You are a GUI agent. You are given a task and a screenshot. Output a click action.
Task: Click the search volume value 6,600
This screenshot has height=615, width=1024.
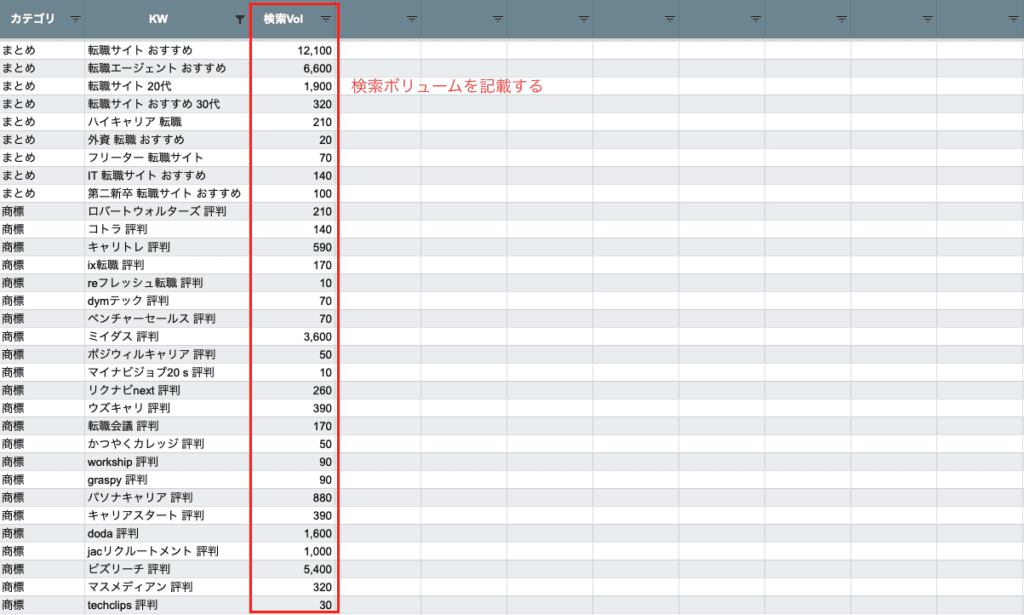317,68
